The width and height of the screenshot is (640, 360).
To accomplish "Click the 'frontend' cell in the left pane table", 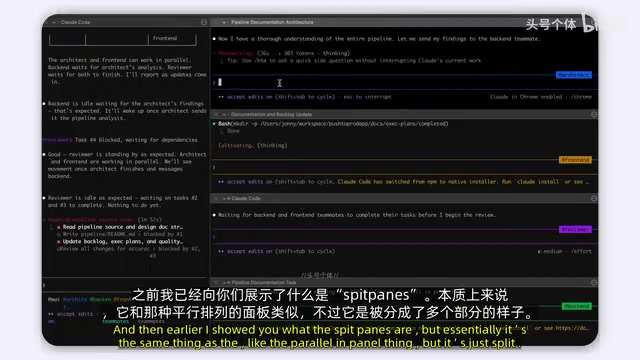I will click(x=165, y=38).
